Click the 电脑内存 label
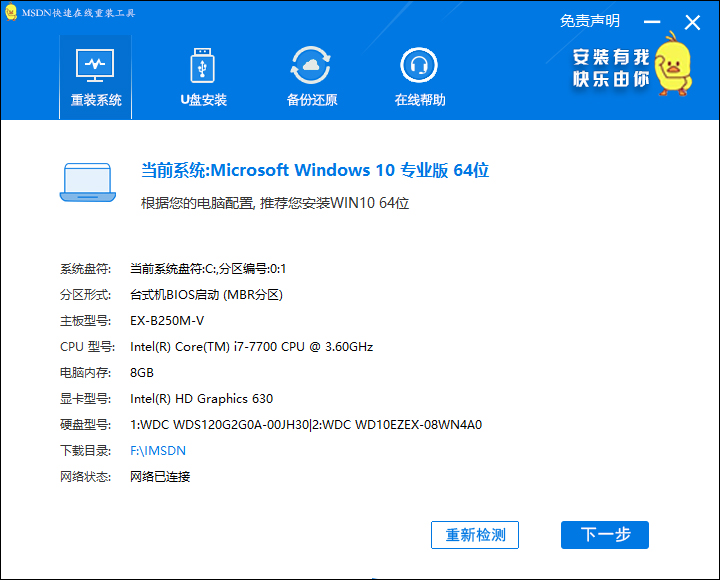 [x=85, y=372]
